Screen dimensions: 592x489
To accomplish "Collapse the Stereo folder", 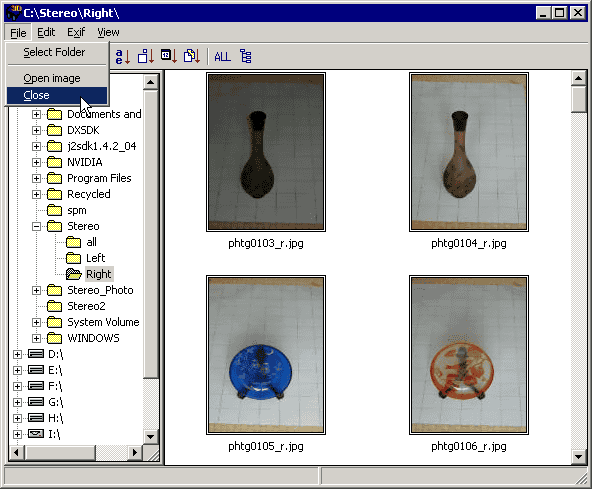I will pyautogui.click(x=36, y=226).
